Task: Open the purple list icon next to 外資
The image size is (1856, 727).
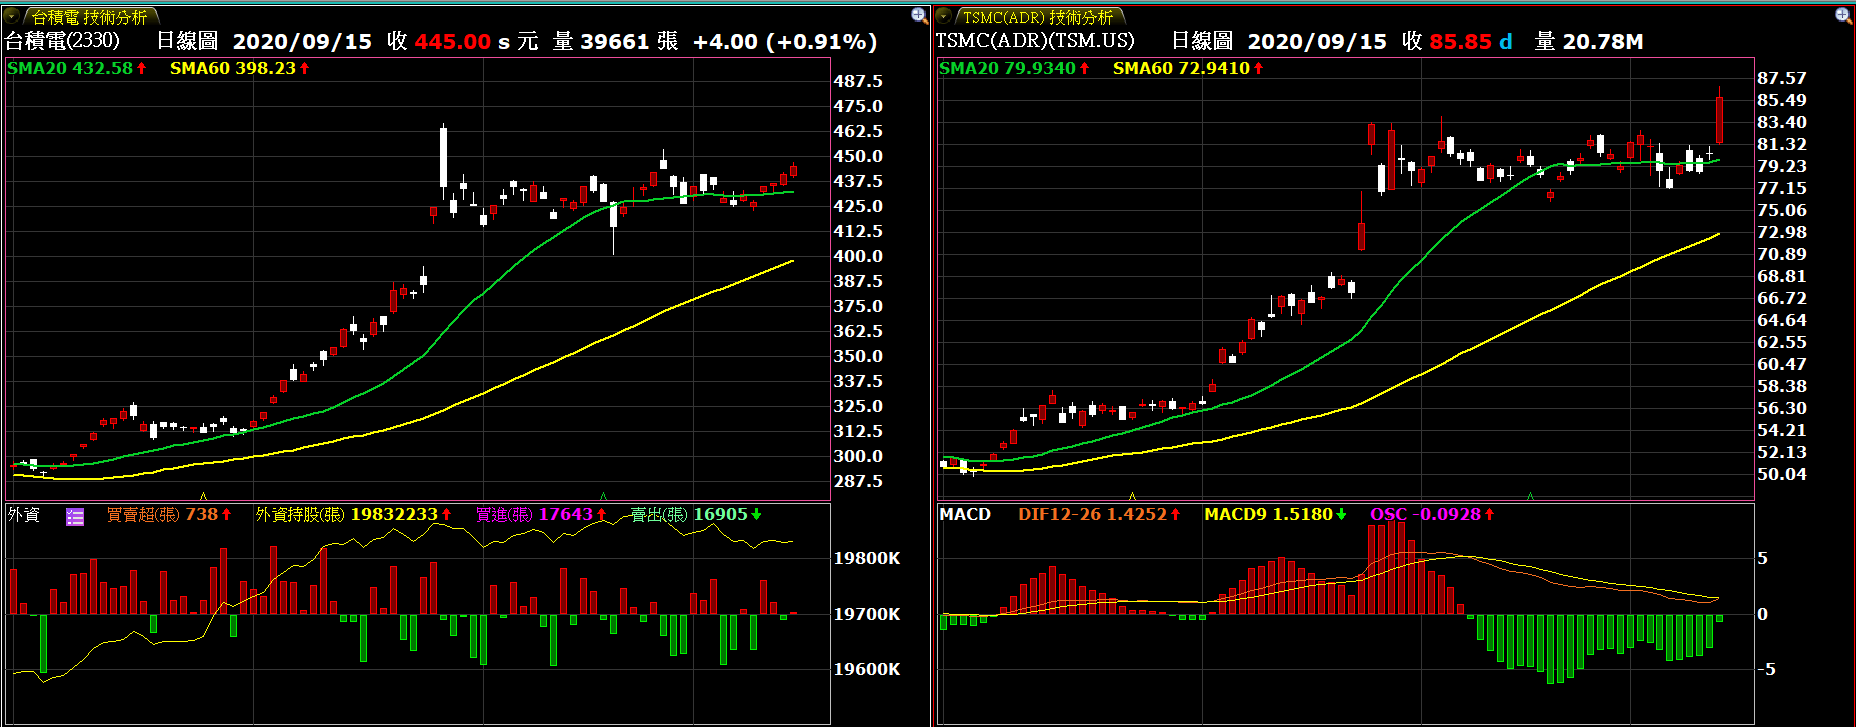Action: 75,516
